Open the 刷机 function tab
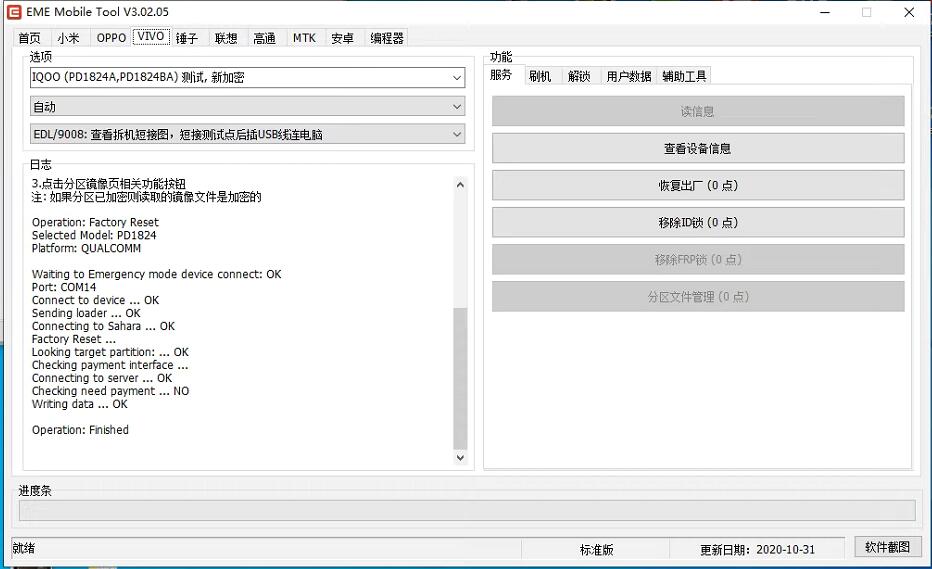This screenshot has width=932, height=569. 540,76
